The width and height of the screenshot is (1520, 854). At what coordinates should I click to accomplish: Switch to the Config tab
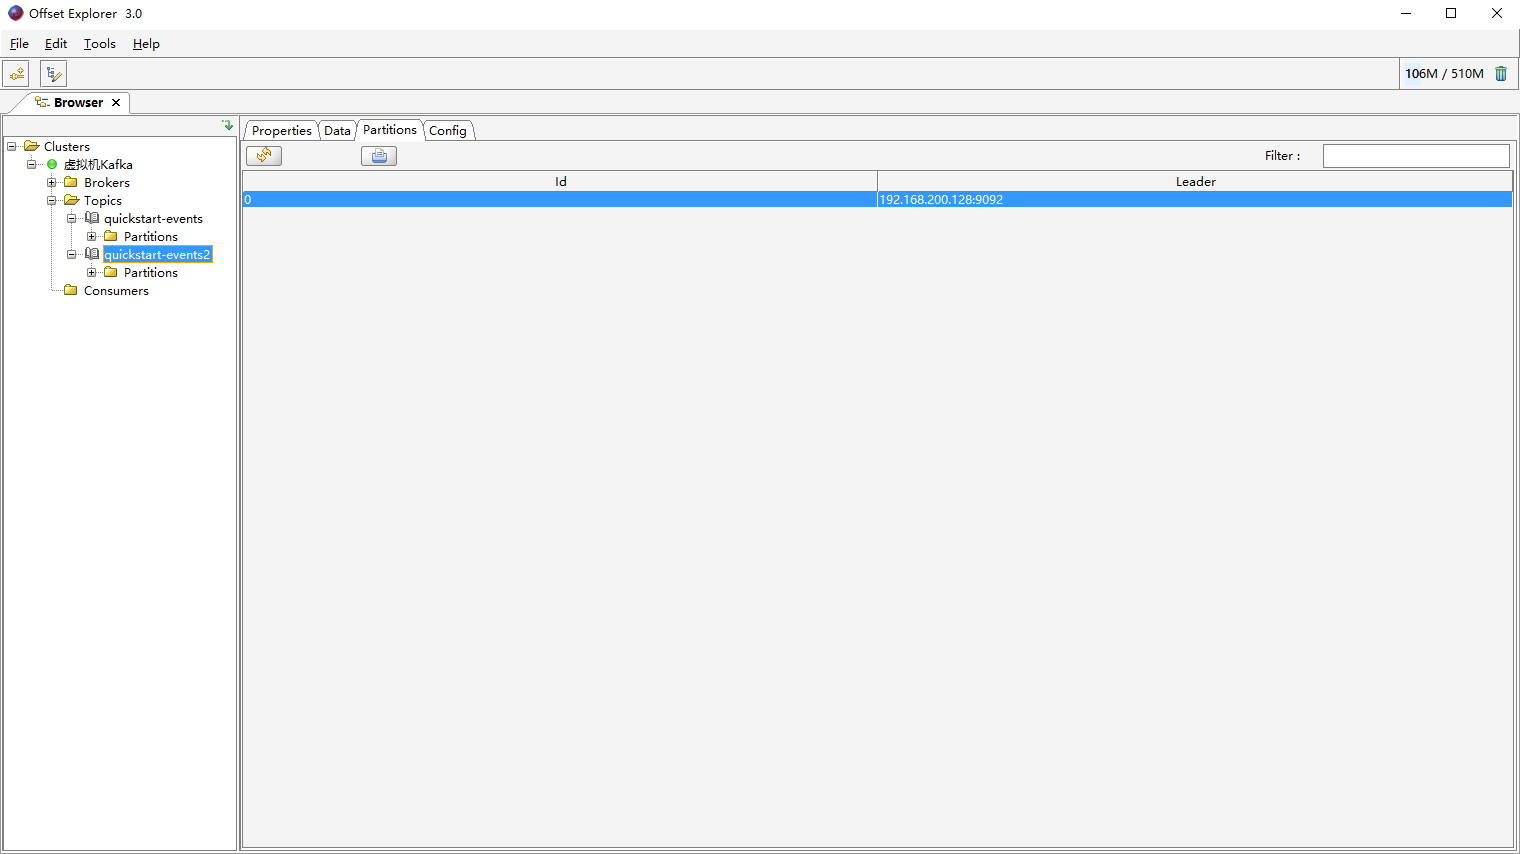(x=448, y=131)
